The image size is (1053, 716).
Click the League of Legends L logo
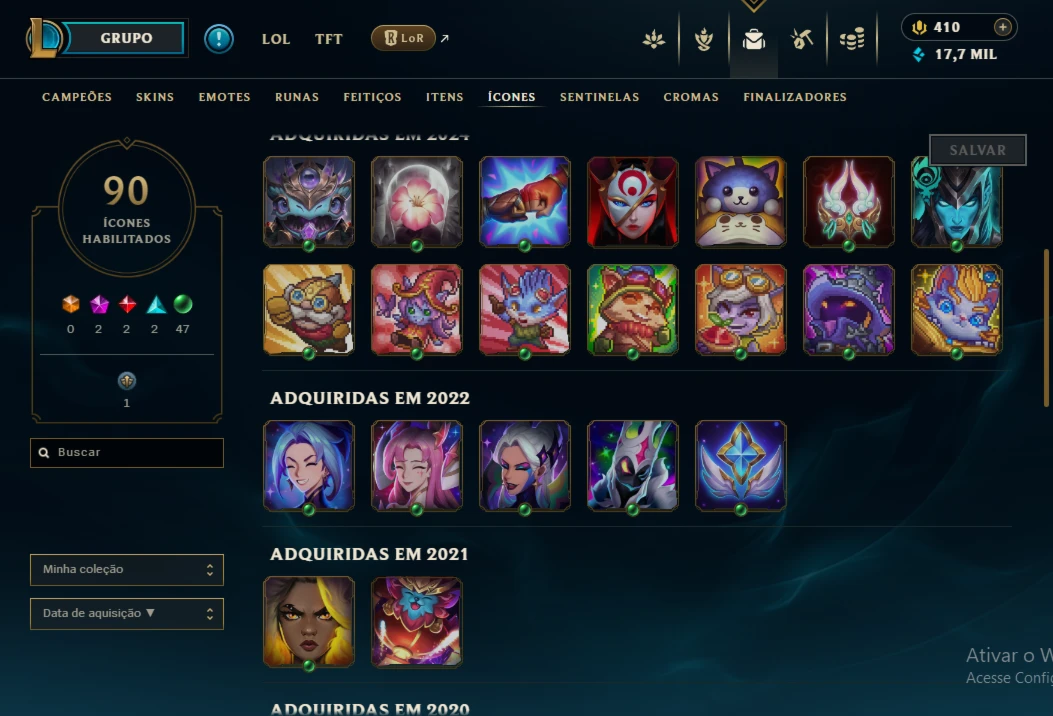pyautogui.click(x=44, y=38)
